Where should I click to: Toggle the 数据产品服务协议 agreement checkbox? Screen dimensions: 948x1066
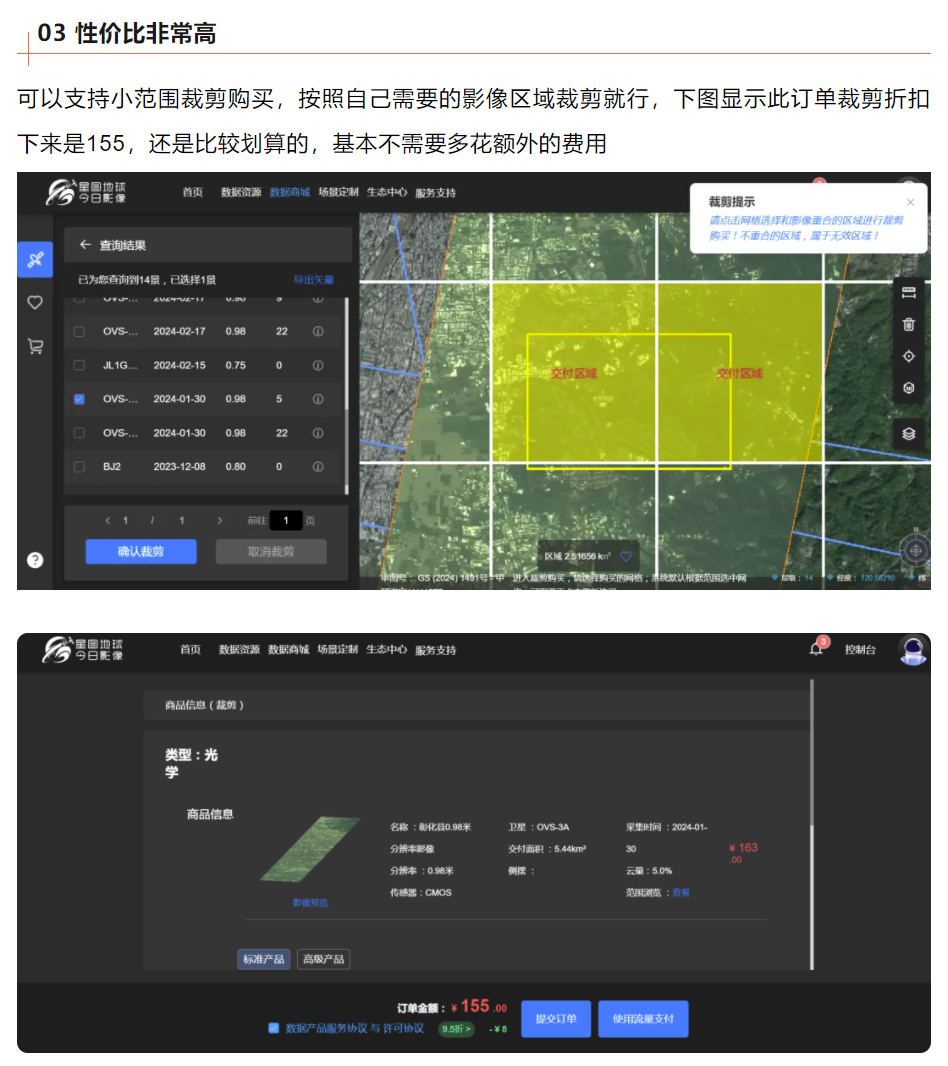(x=274, y=1028)
